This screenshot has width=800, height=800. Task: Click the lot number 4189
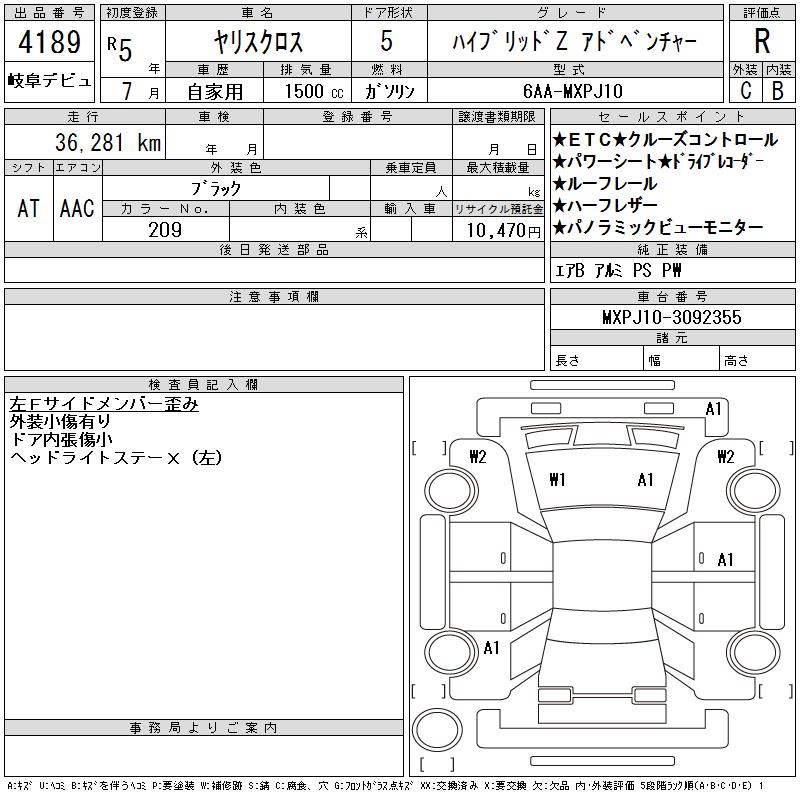click(50, 43)
